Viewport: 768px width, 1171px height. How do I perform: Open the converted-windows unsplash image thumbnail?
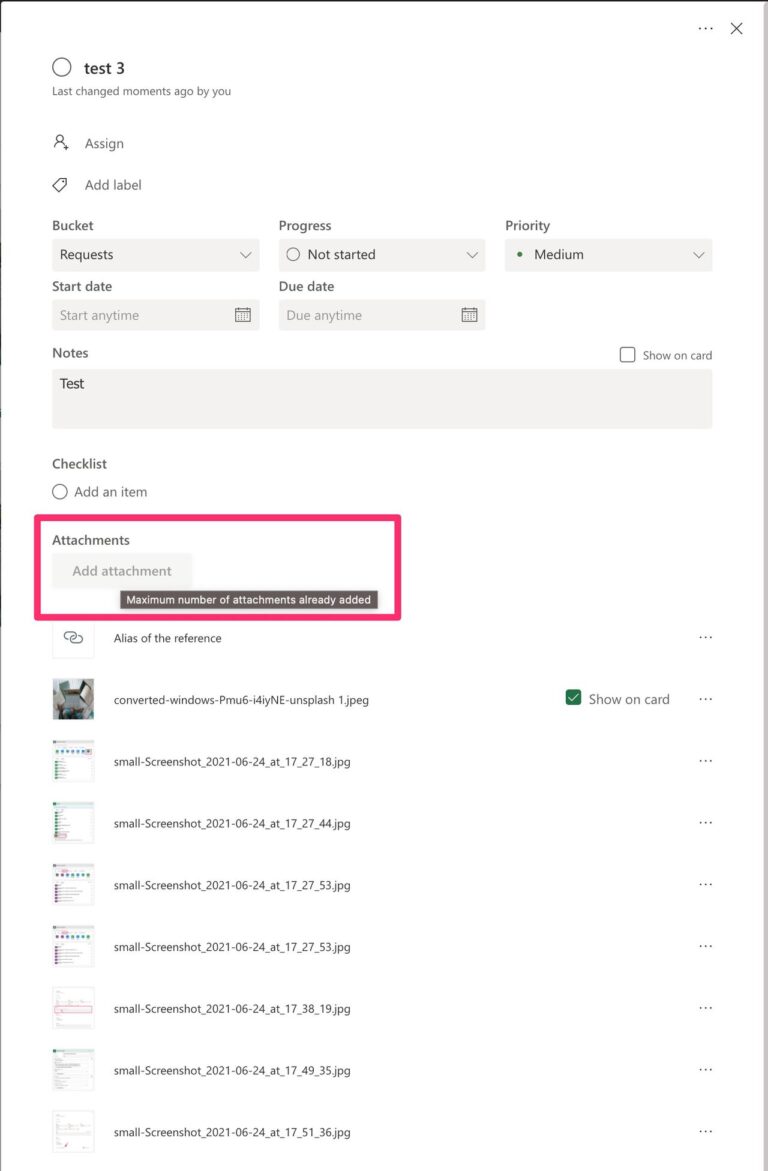point(72,698)
